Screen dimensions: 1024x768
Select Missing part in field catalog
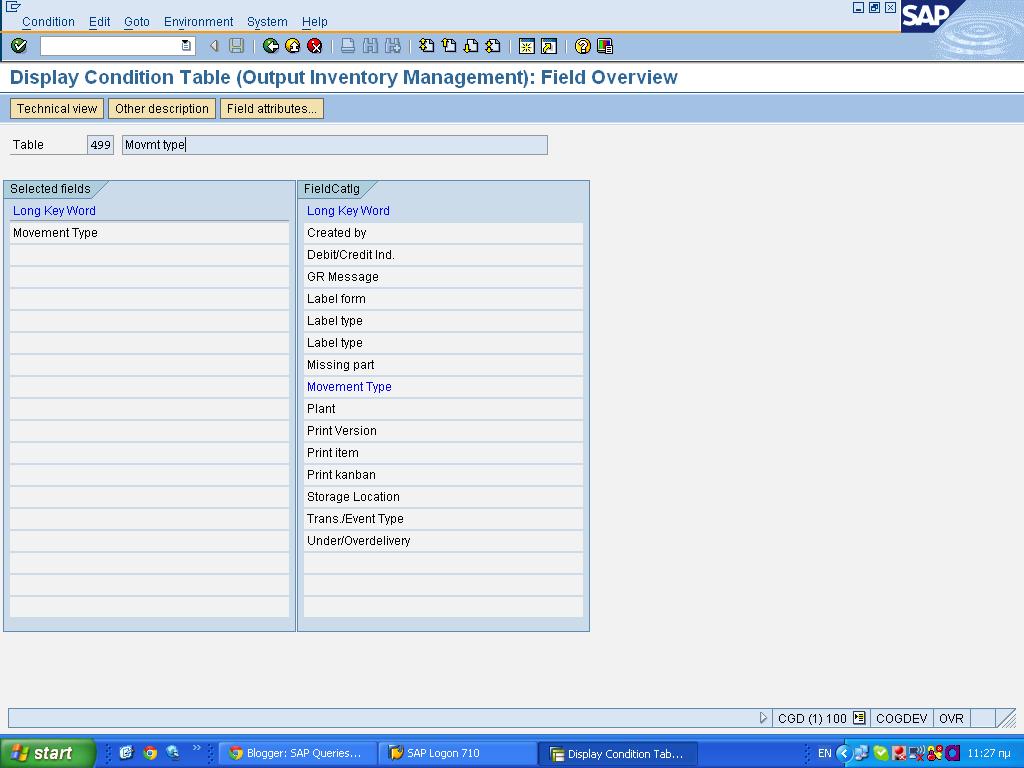click(x=443, y=365)
